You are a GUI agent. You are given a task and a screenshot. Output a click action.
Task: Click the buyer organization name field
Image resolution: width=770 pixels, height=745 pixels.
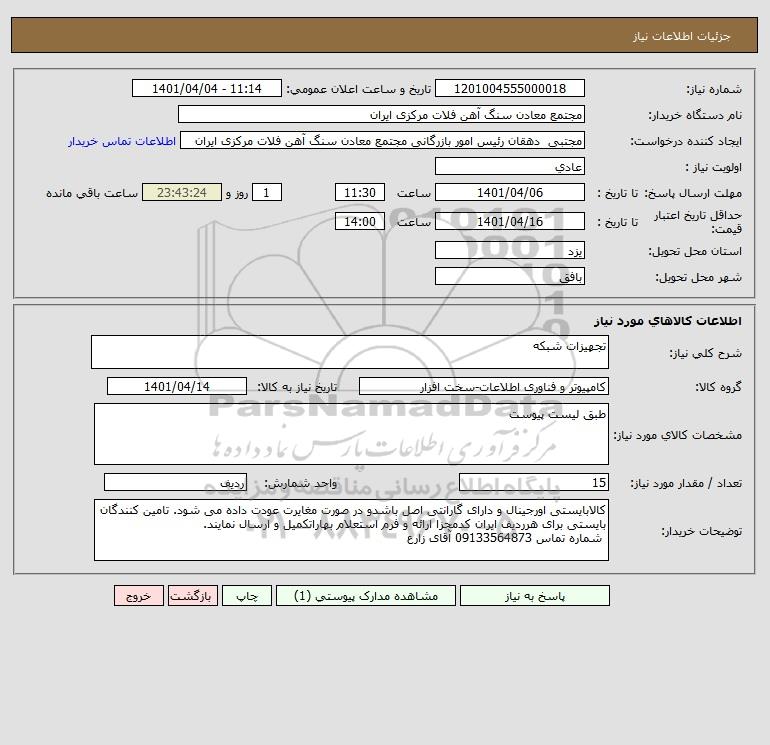(381, 114)
